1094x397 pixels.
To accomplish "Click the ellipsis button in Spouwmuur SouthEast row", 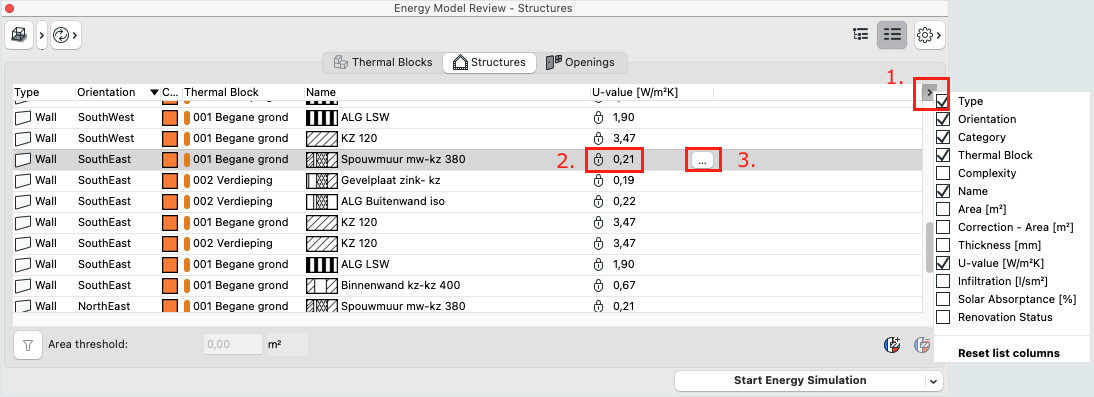I will [703, 160].
